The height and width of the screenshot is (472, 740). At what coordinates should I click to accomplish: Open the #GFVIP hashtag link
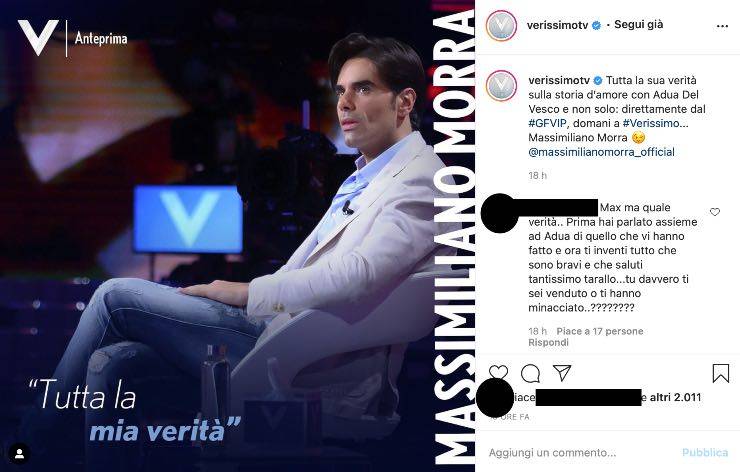point(548,123)
